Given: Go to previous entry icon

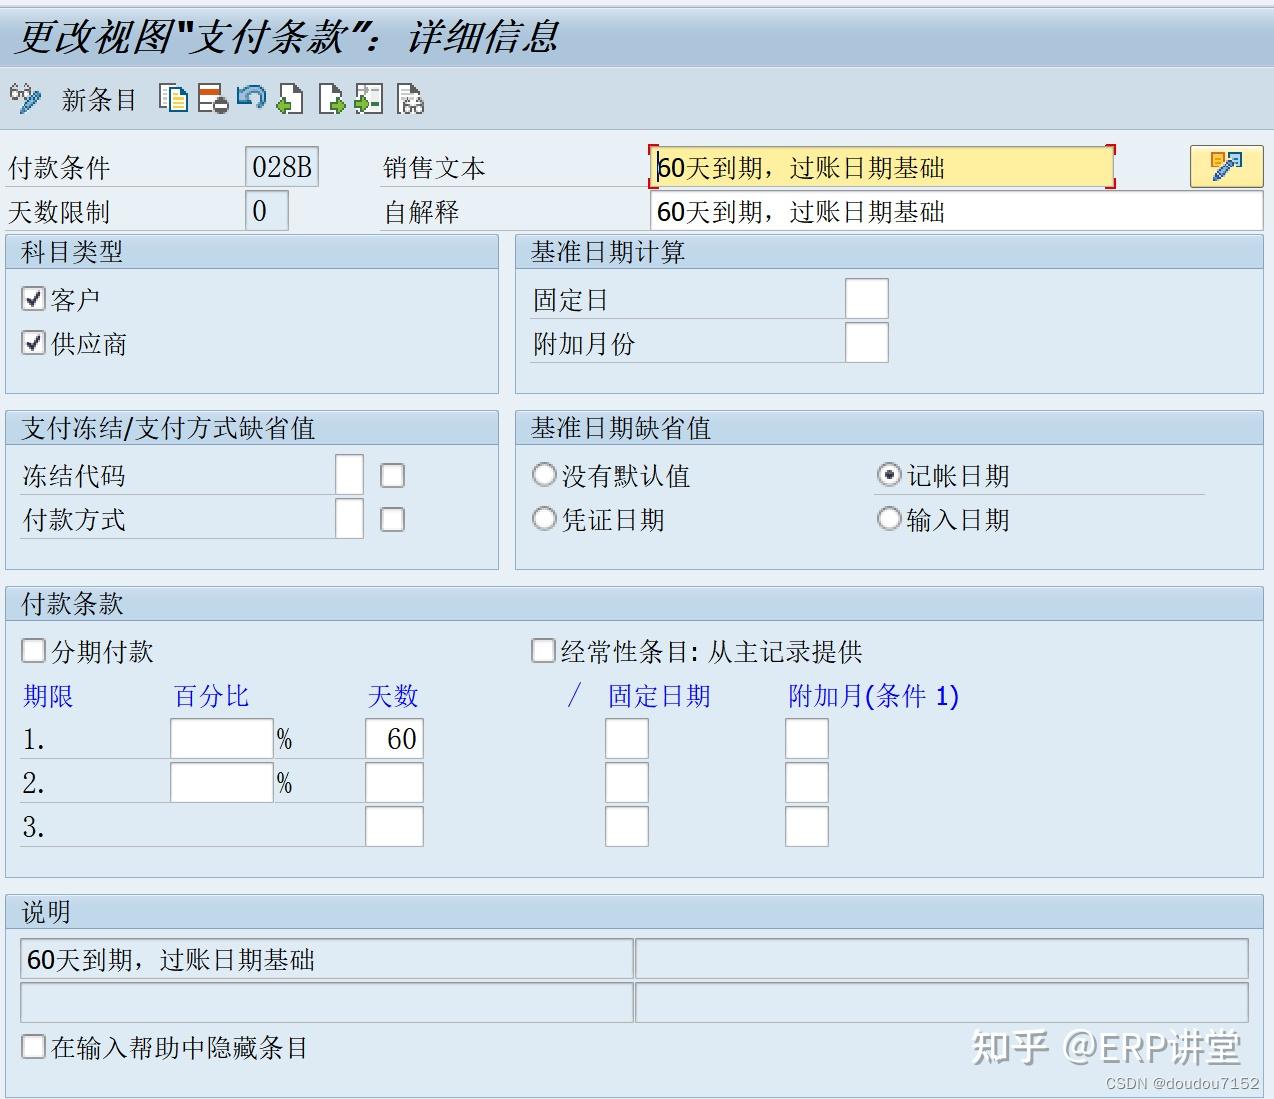Looking at the screenshot, I should 290,98.
